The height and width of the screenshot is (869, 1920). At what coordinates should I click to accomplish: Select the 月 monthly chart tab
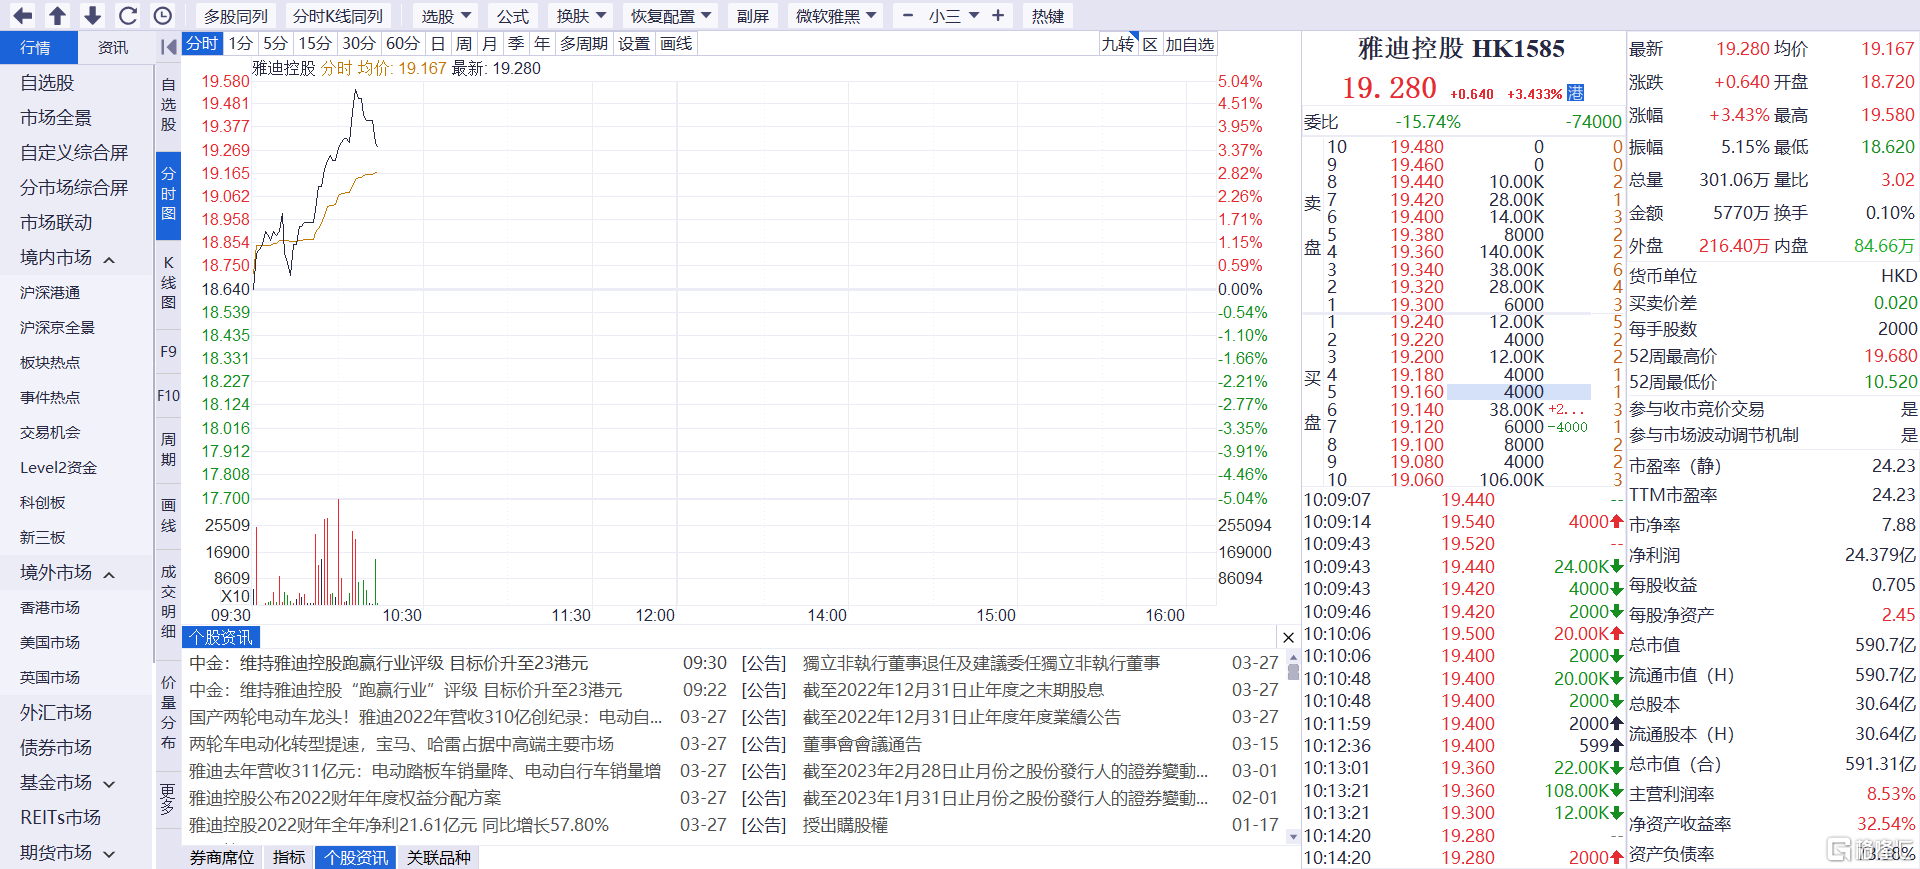tap(490, 44)
